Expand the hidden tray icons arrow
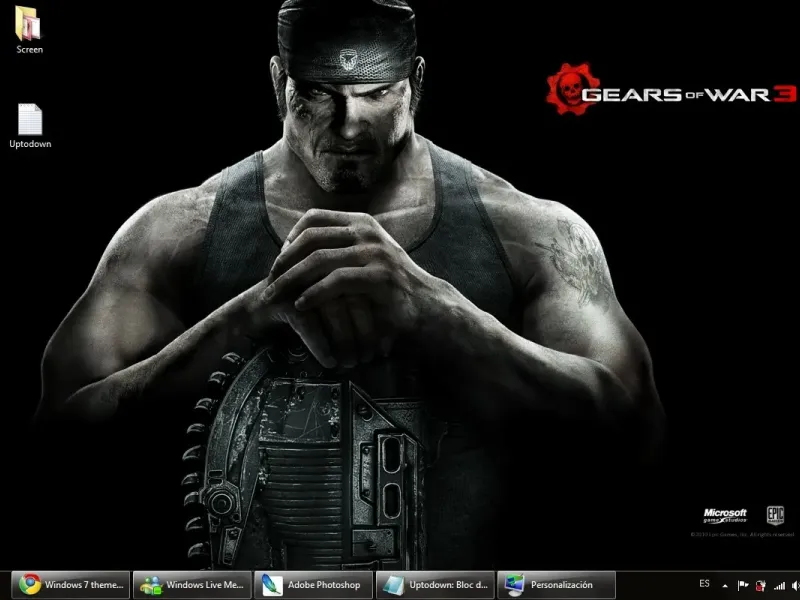Viewport: 800px width, 600px height. coord(725,586)
